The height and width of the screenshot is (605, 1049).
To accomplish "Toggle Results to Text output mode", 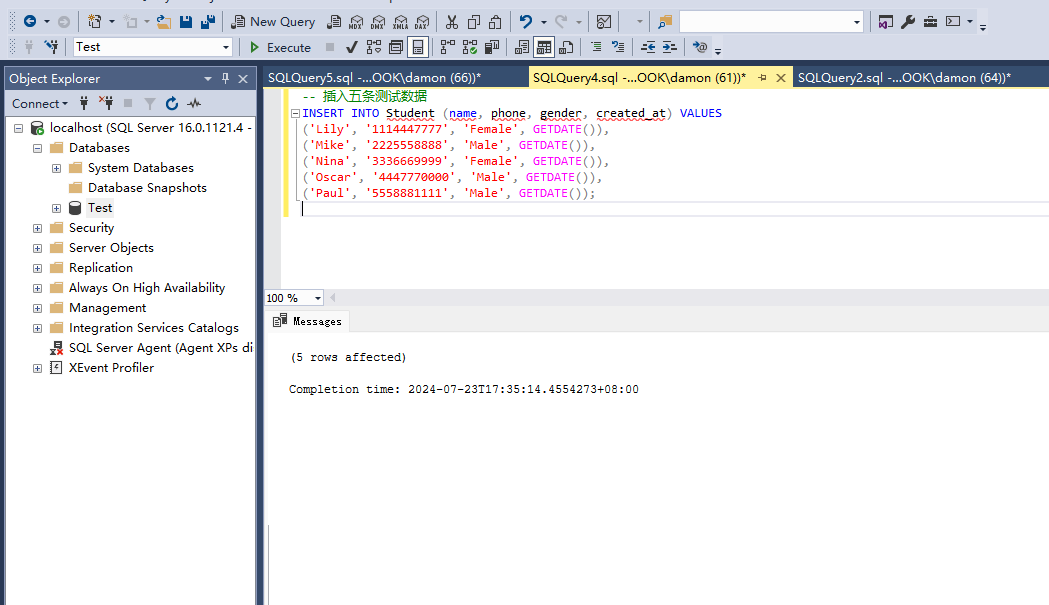I will pyautogui.click(x=522, y=48).
